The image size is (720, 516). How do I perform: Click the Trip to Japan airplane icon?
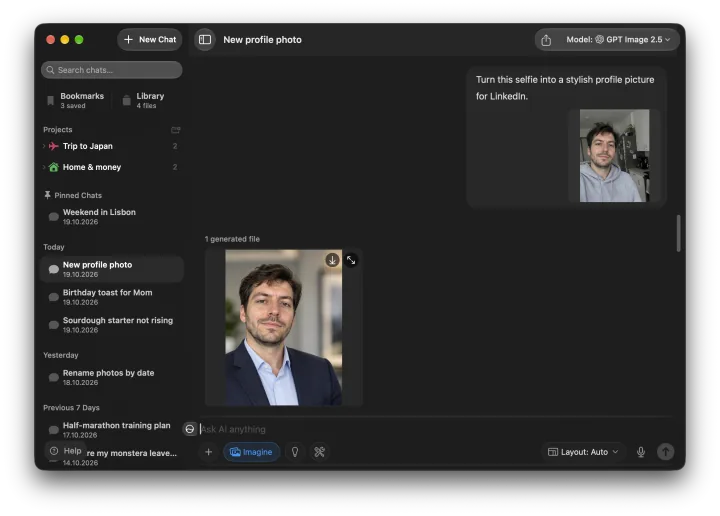click(x=54, y=146)
